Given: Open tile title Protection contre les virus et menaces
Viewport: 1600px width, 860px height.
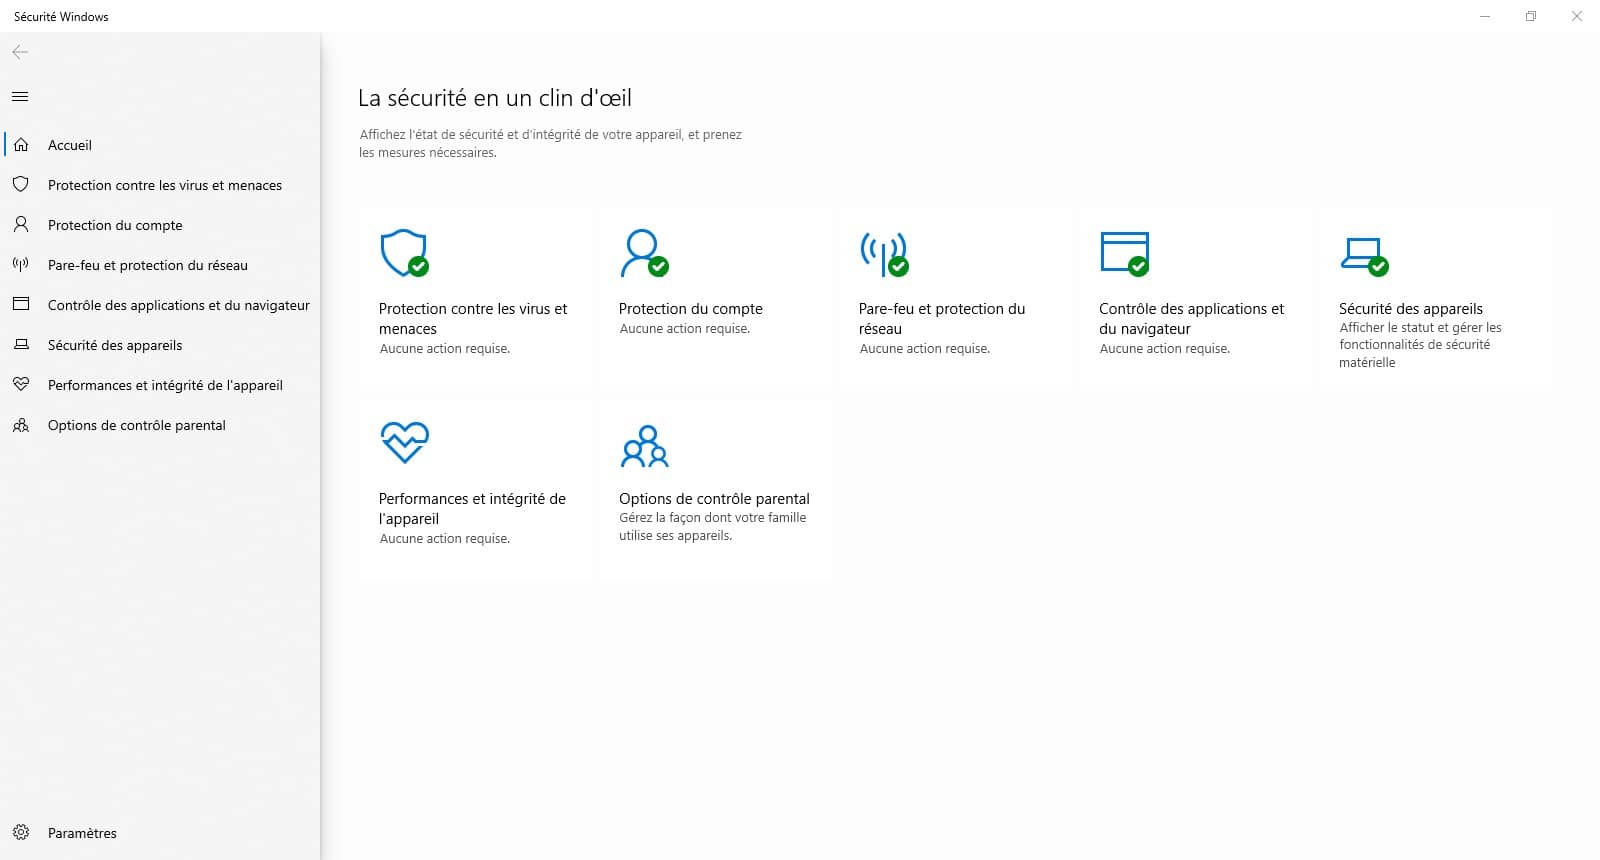Looking at the screenshot, I should click(473, 319).
